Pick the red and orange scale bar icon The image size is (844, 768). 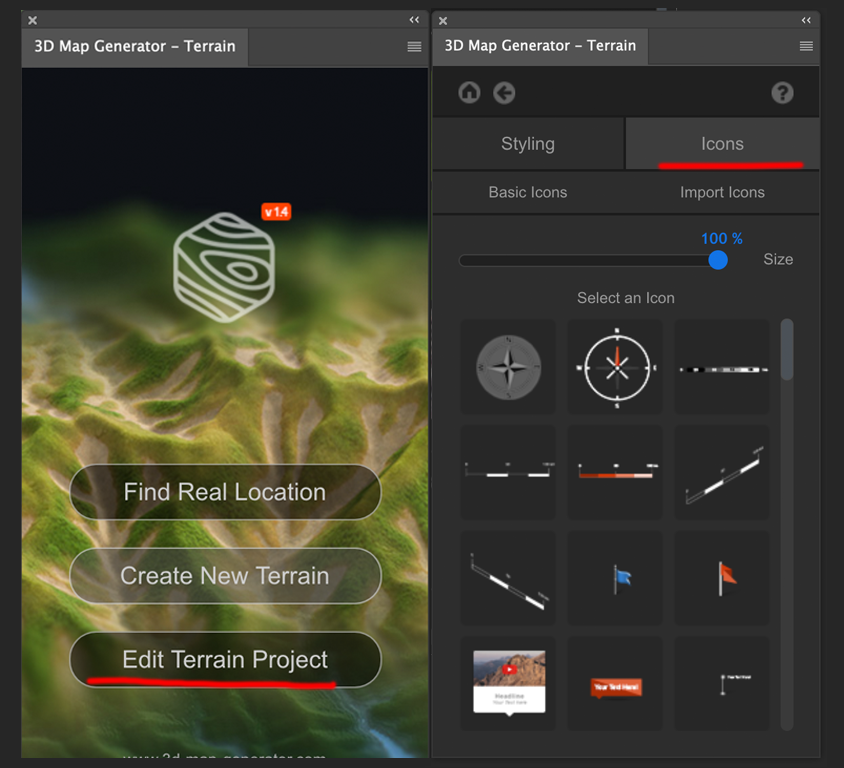pos(615,473)
